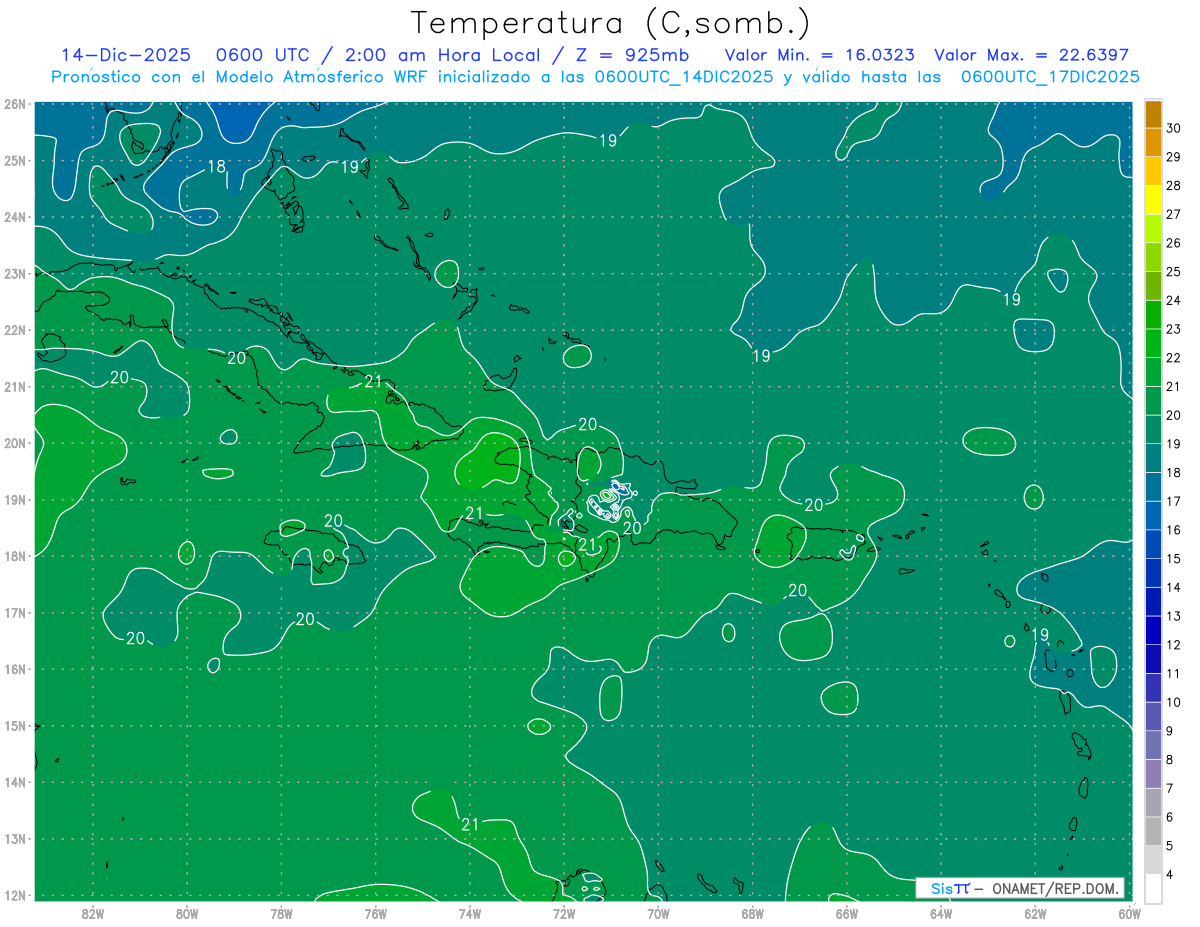1200x927 pixels.
Task: Select the date text "14-Dic-2025"
Action: click(126, 55)
